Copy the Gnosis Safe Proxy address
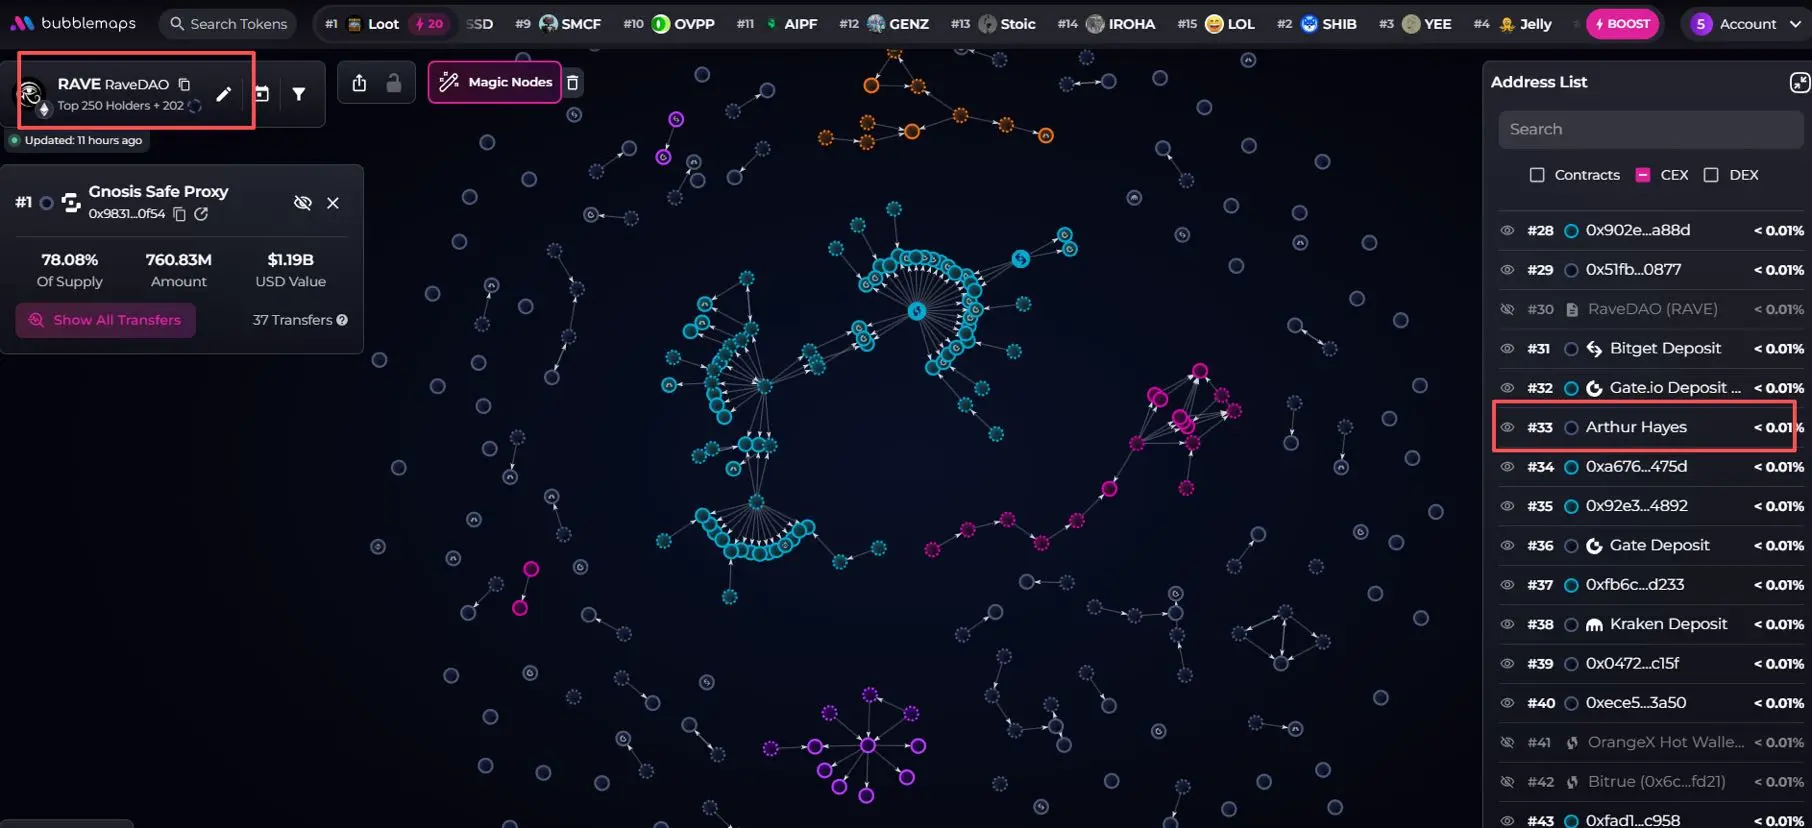This screenshot has width=1812, height=828. pyautogui.click(x=180, y=214)
